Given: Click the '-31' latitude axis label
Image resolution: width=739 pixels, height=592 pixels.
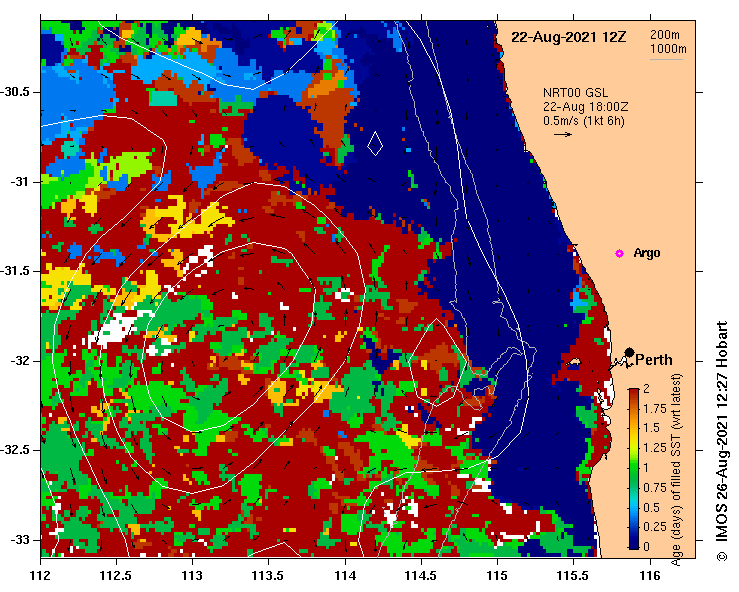Looking at the screenshot, I should (19, 181).
